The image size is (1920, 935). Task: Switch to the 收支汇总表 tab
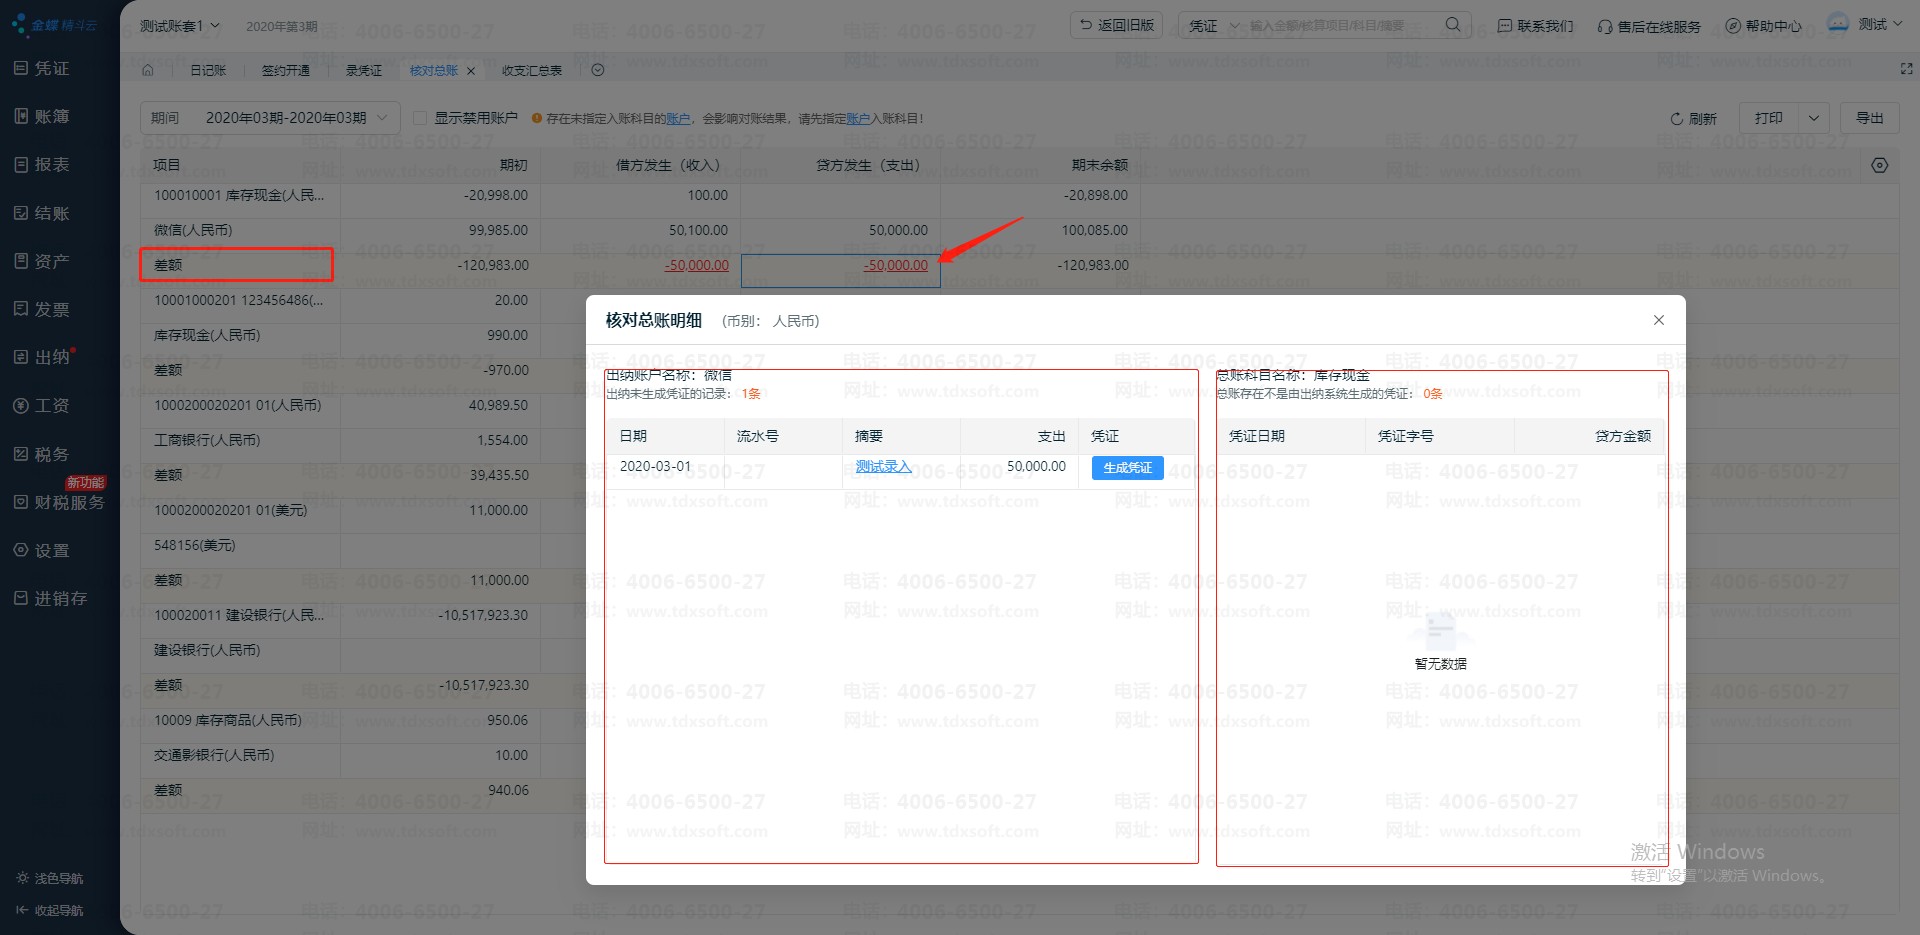531,70
